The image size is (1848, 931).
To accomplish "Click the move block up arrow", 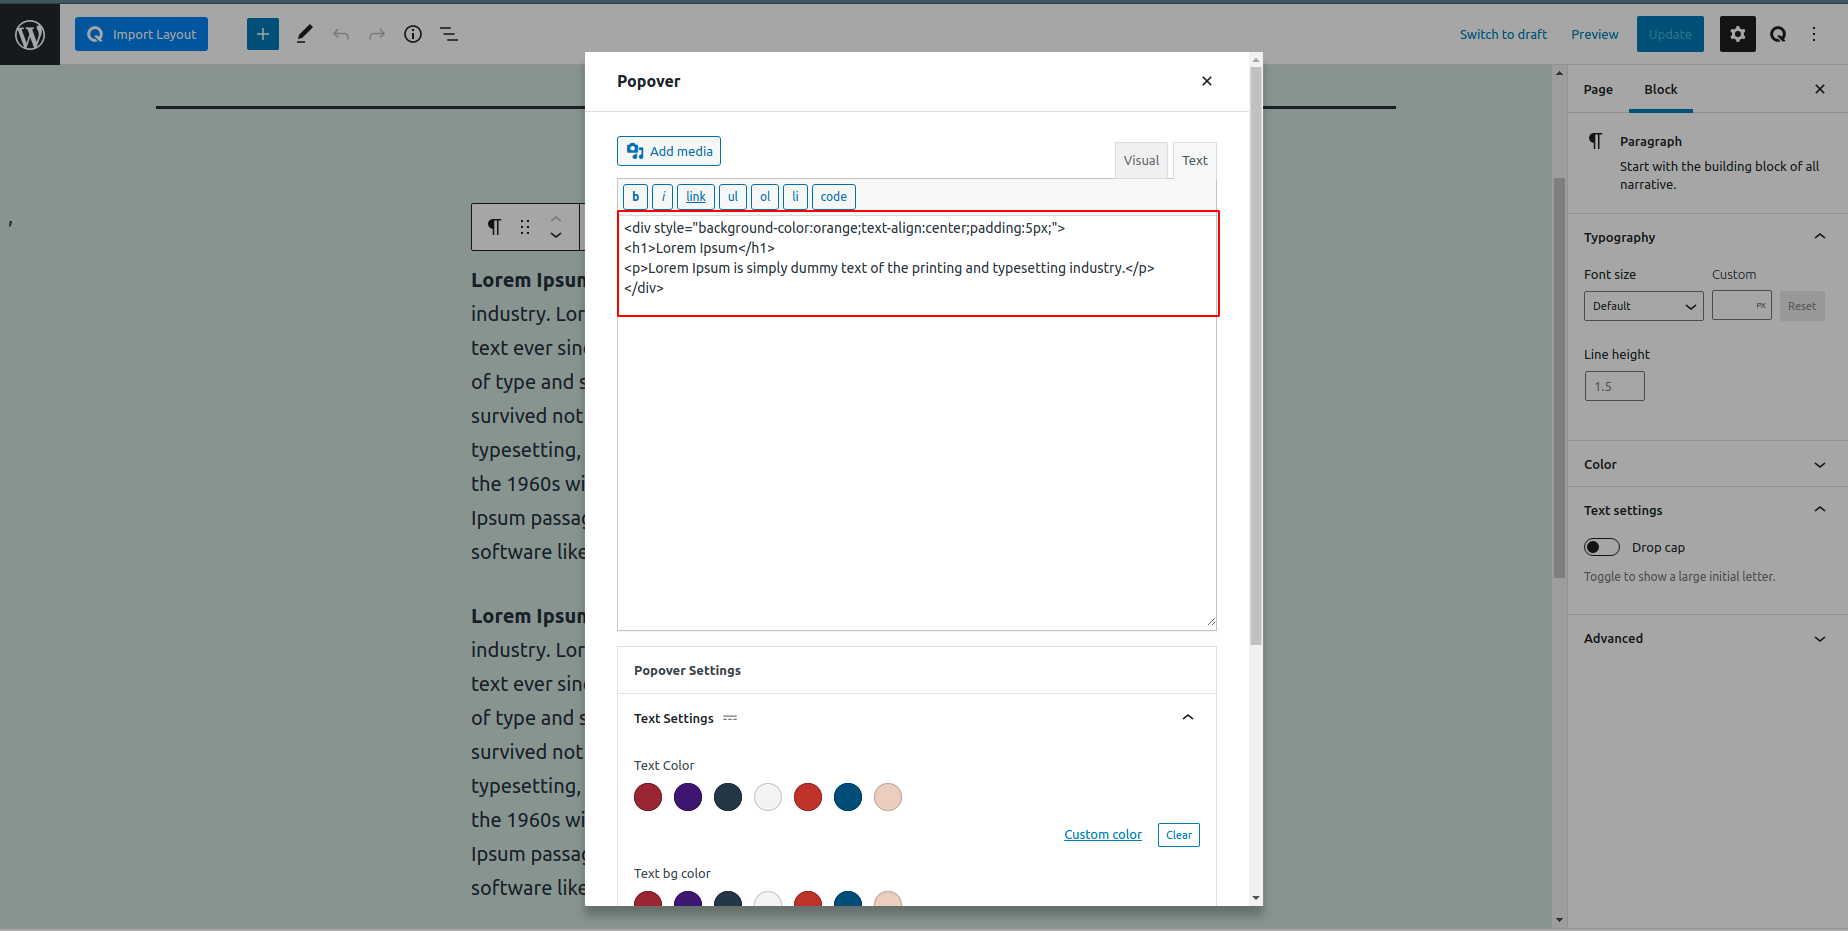I will 556,218.
